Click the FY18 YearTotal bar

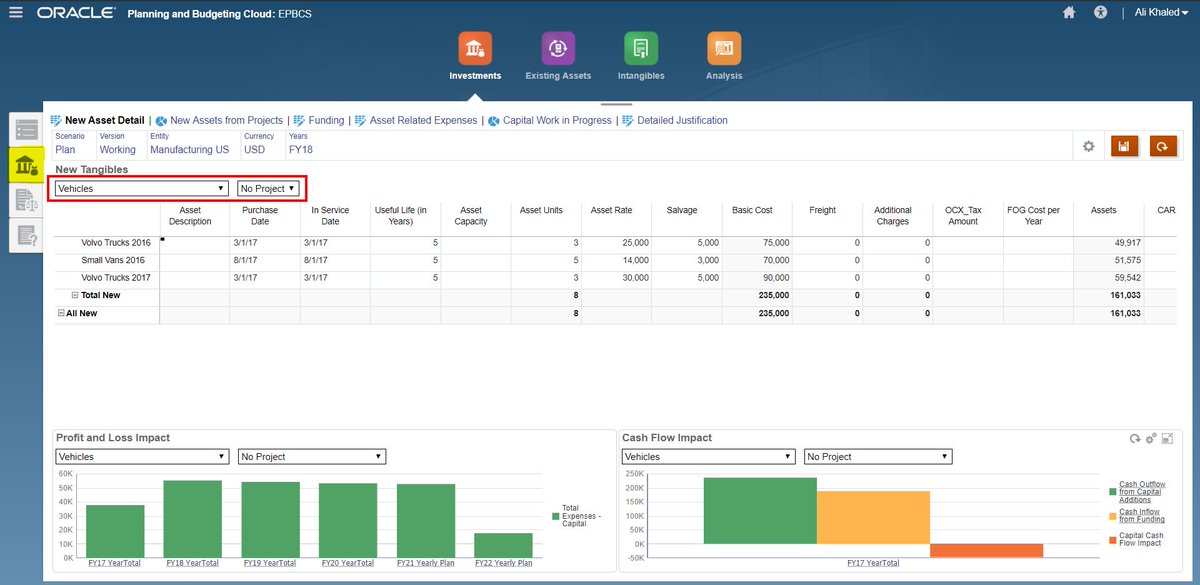click(192, 519)
